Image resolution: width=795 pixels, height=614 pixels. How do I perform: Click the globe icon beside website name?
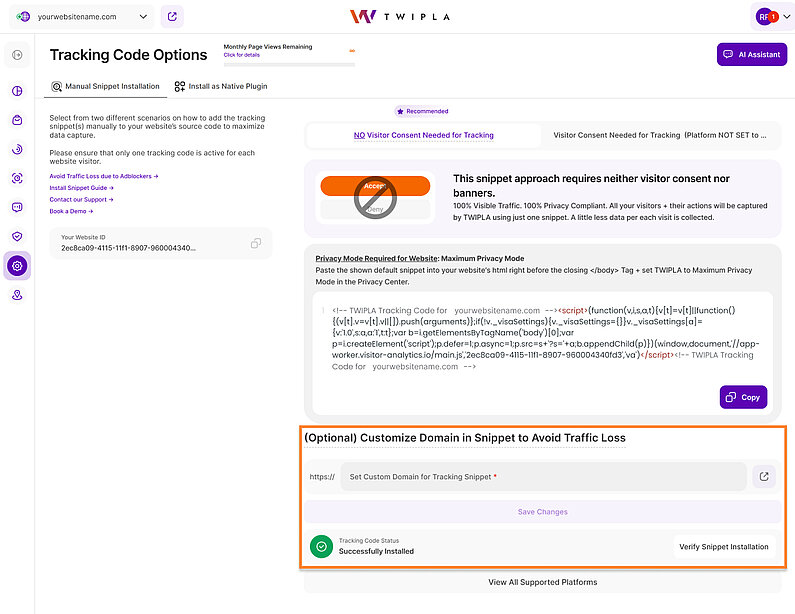tap(23, 17)
